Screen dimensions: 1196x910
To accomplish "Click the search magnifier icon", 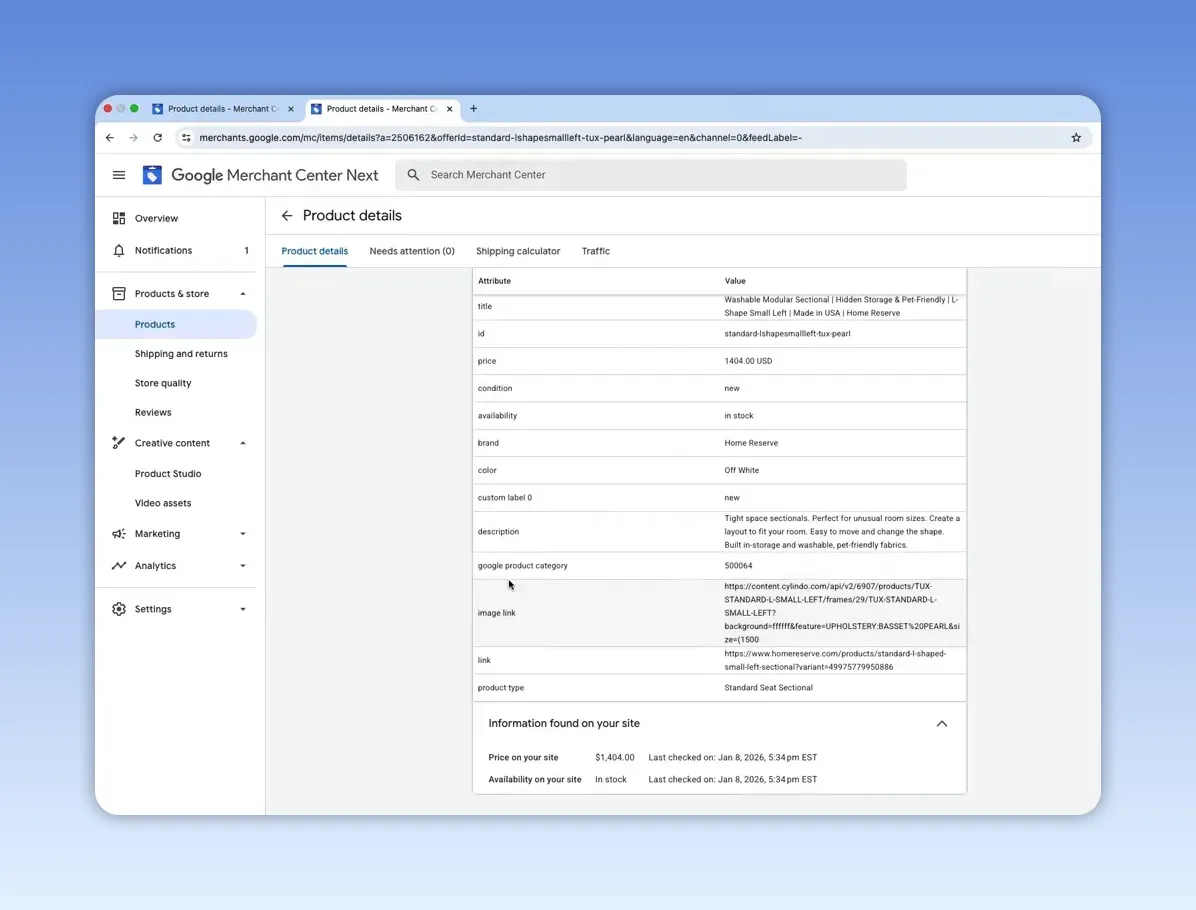I will 413,175.
